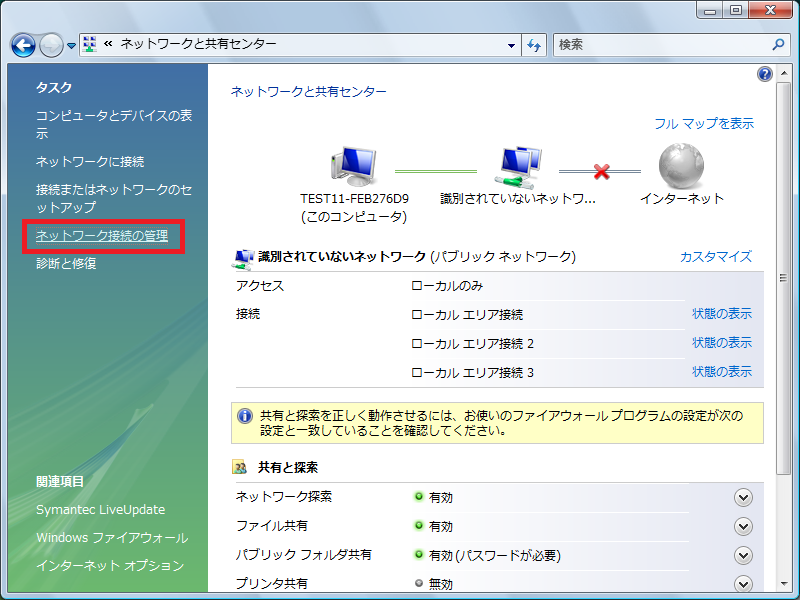Click the インターネット globe icon

(681, 167)
